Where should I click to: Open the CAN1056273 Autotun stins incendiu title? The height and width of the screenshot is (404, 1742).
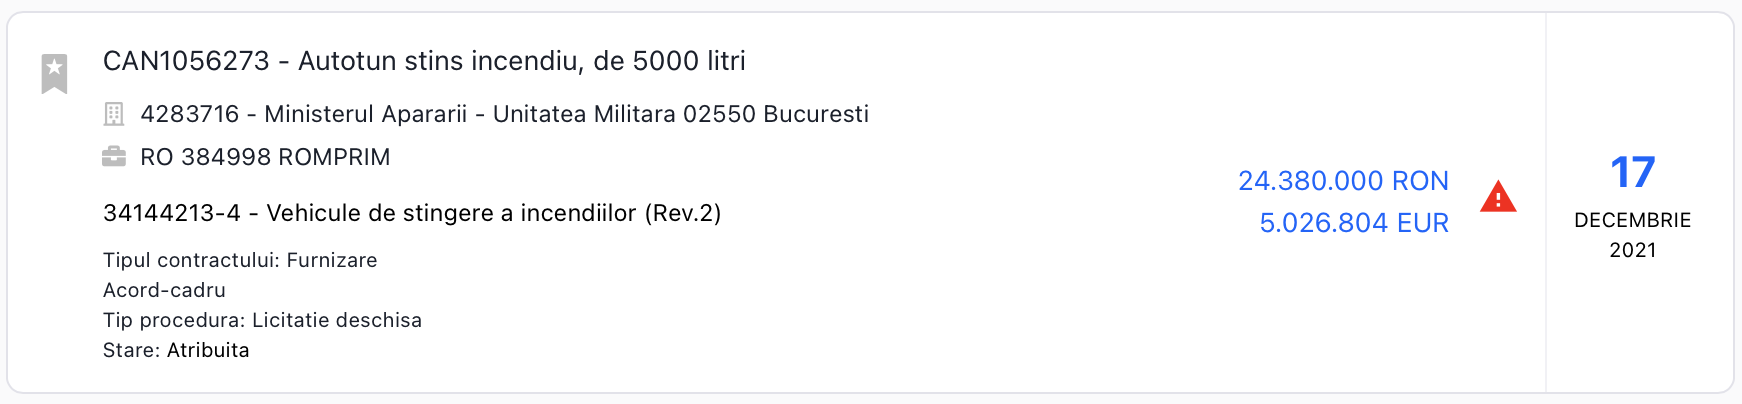click(424, 61)
